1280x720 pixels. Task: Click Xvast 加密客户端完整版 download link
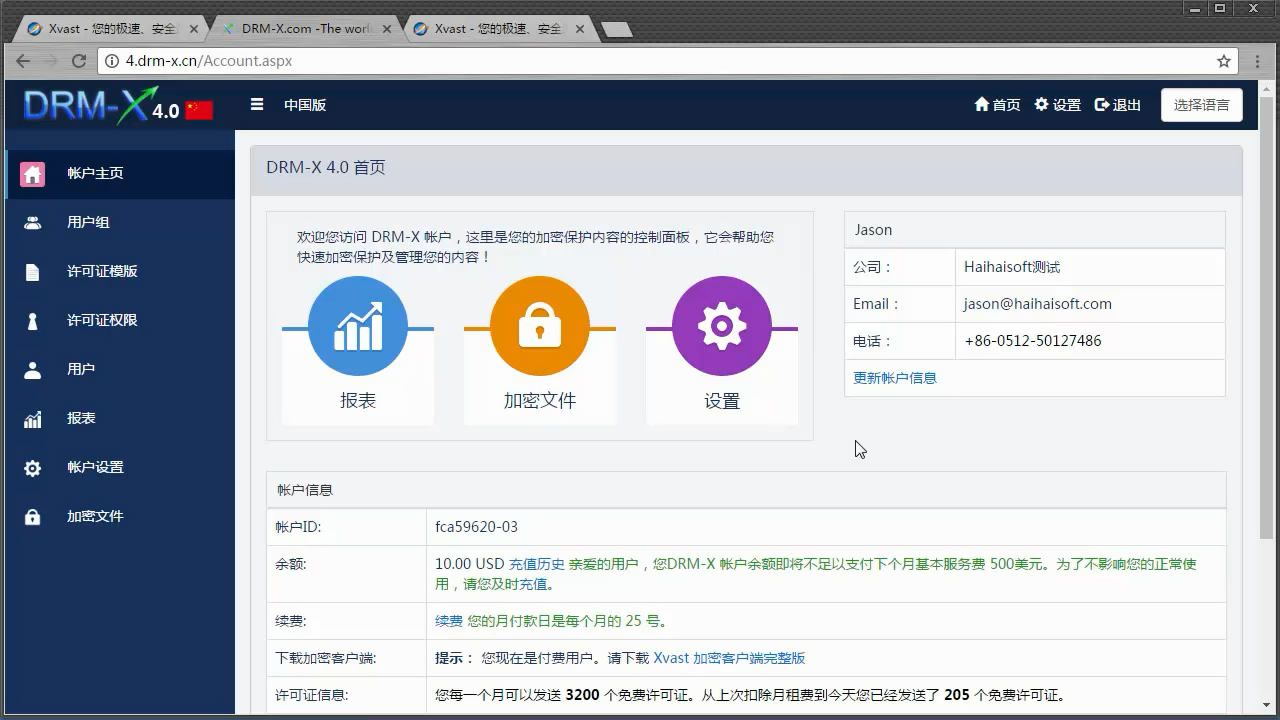(x=729, y=658)
